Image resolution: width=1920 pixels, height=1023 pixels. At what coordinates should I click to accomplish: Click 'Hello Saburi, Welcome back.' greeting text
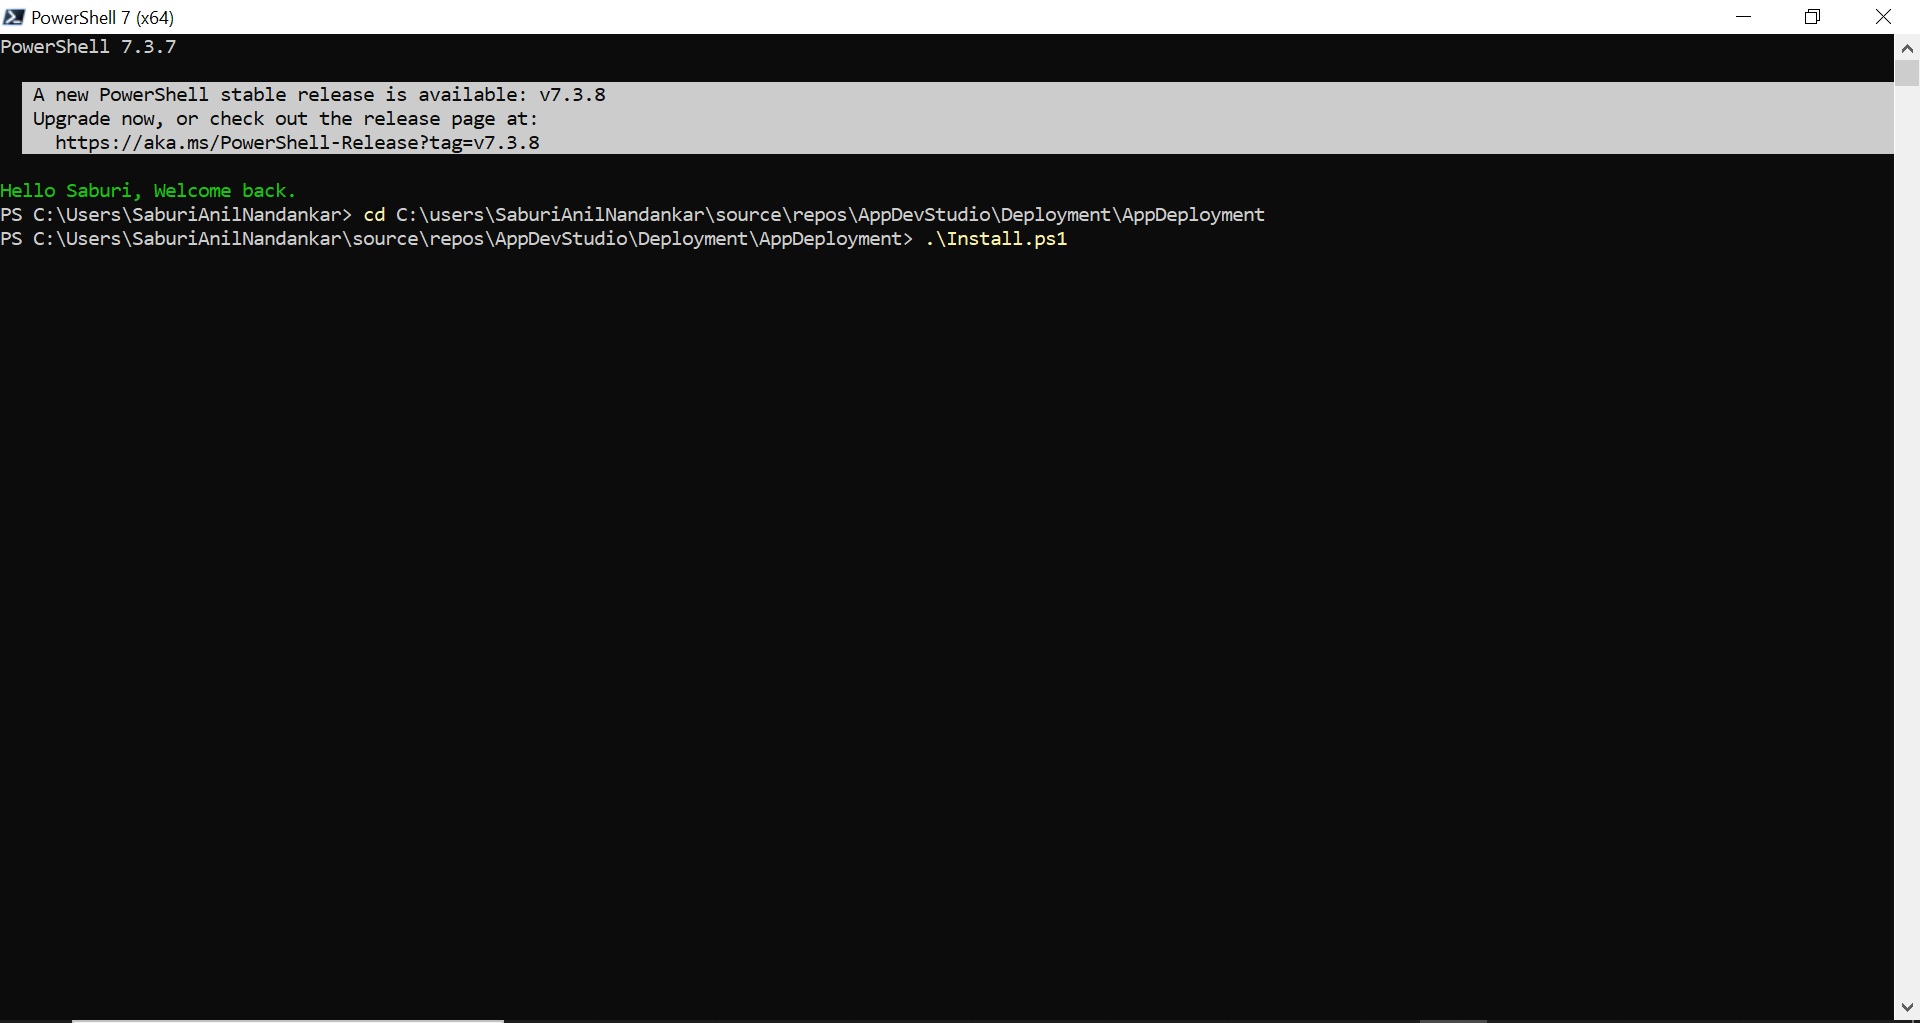point(148,191)
